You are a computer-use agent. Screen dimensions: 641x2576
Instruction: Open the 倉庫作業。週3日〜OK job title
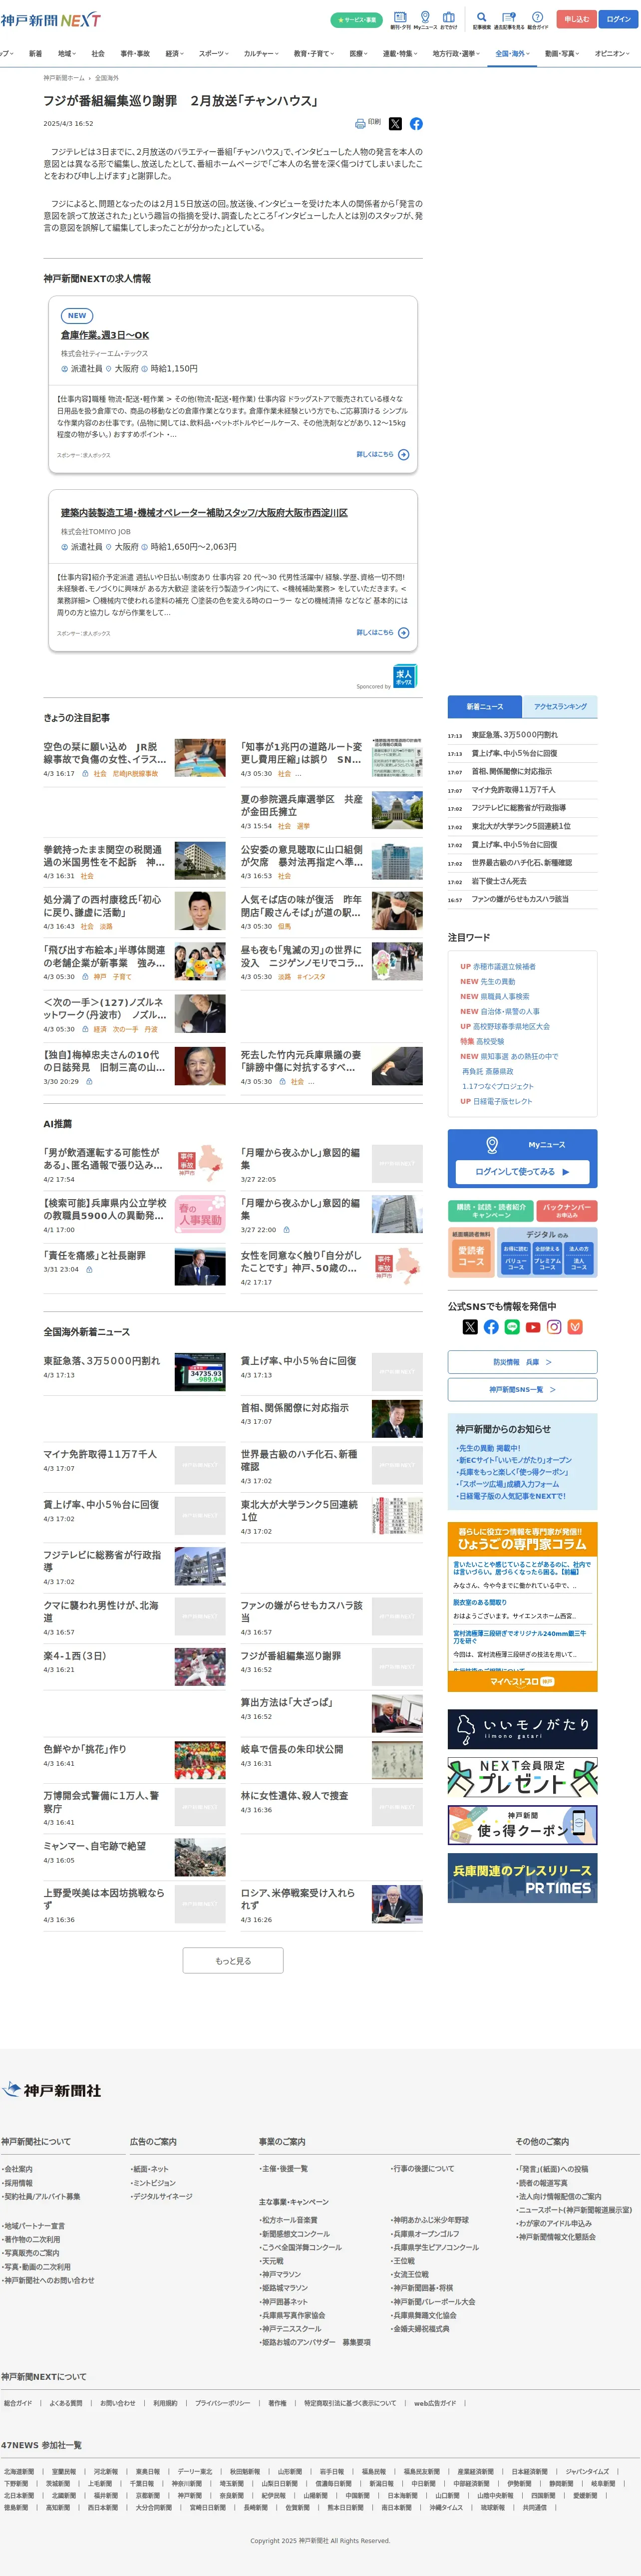[105, 335]
